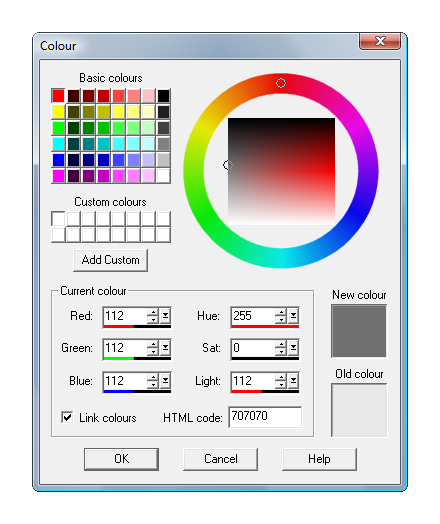Increase Green value with spinner up arrow
The height and width of the screenshot is (524, 440).
coord(153,345)
